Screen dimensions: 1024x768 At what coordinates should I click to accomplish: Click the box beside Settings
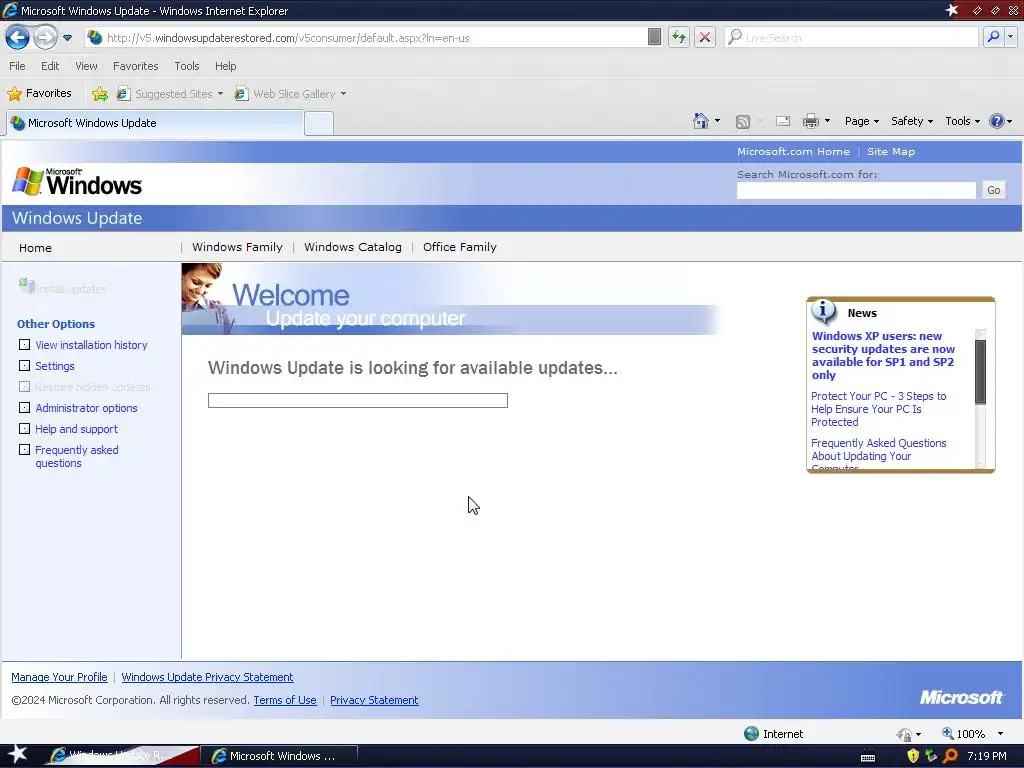point(24,366)
